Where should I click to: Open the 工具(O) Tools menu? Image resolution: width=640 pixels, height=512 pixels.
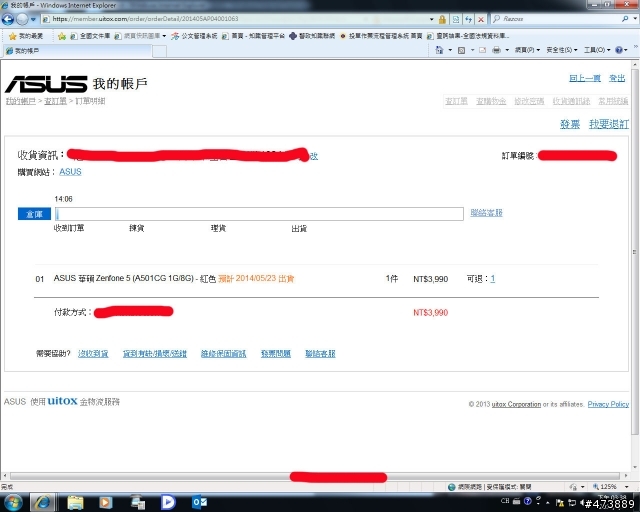[597, 50]
